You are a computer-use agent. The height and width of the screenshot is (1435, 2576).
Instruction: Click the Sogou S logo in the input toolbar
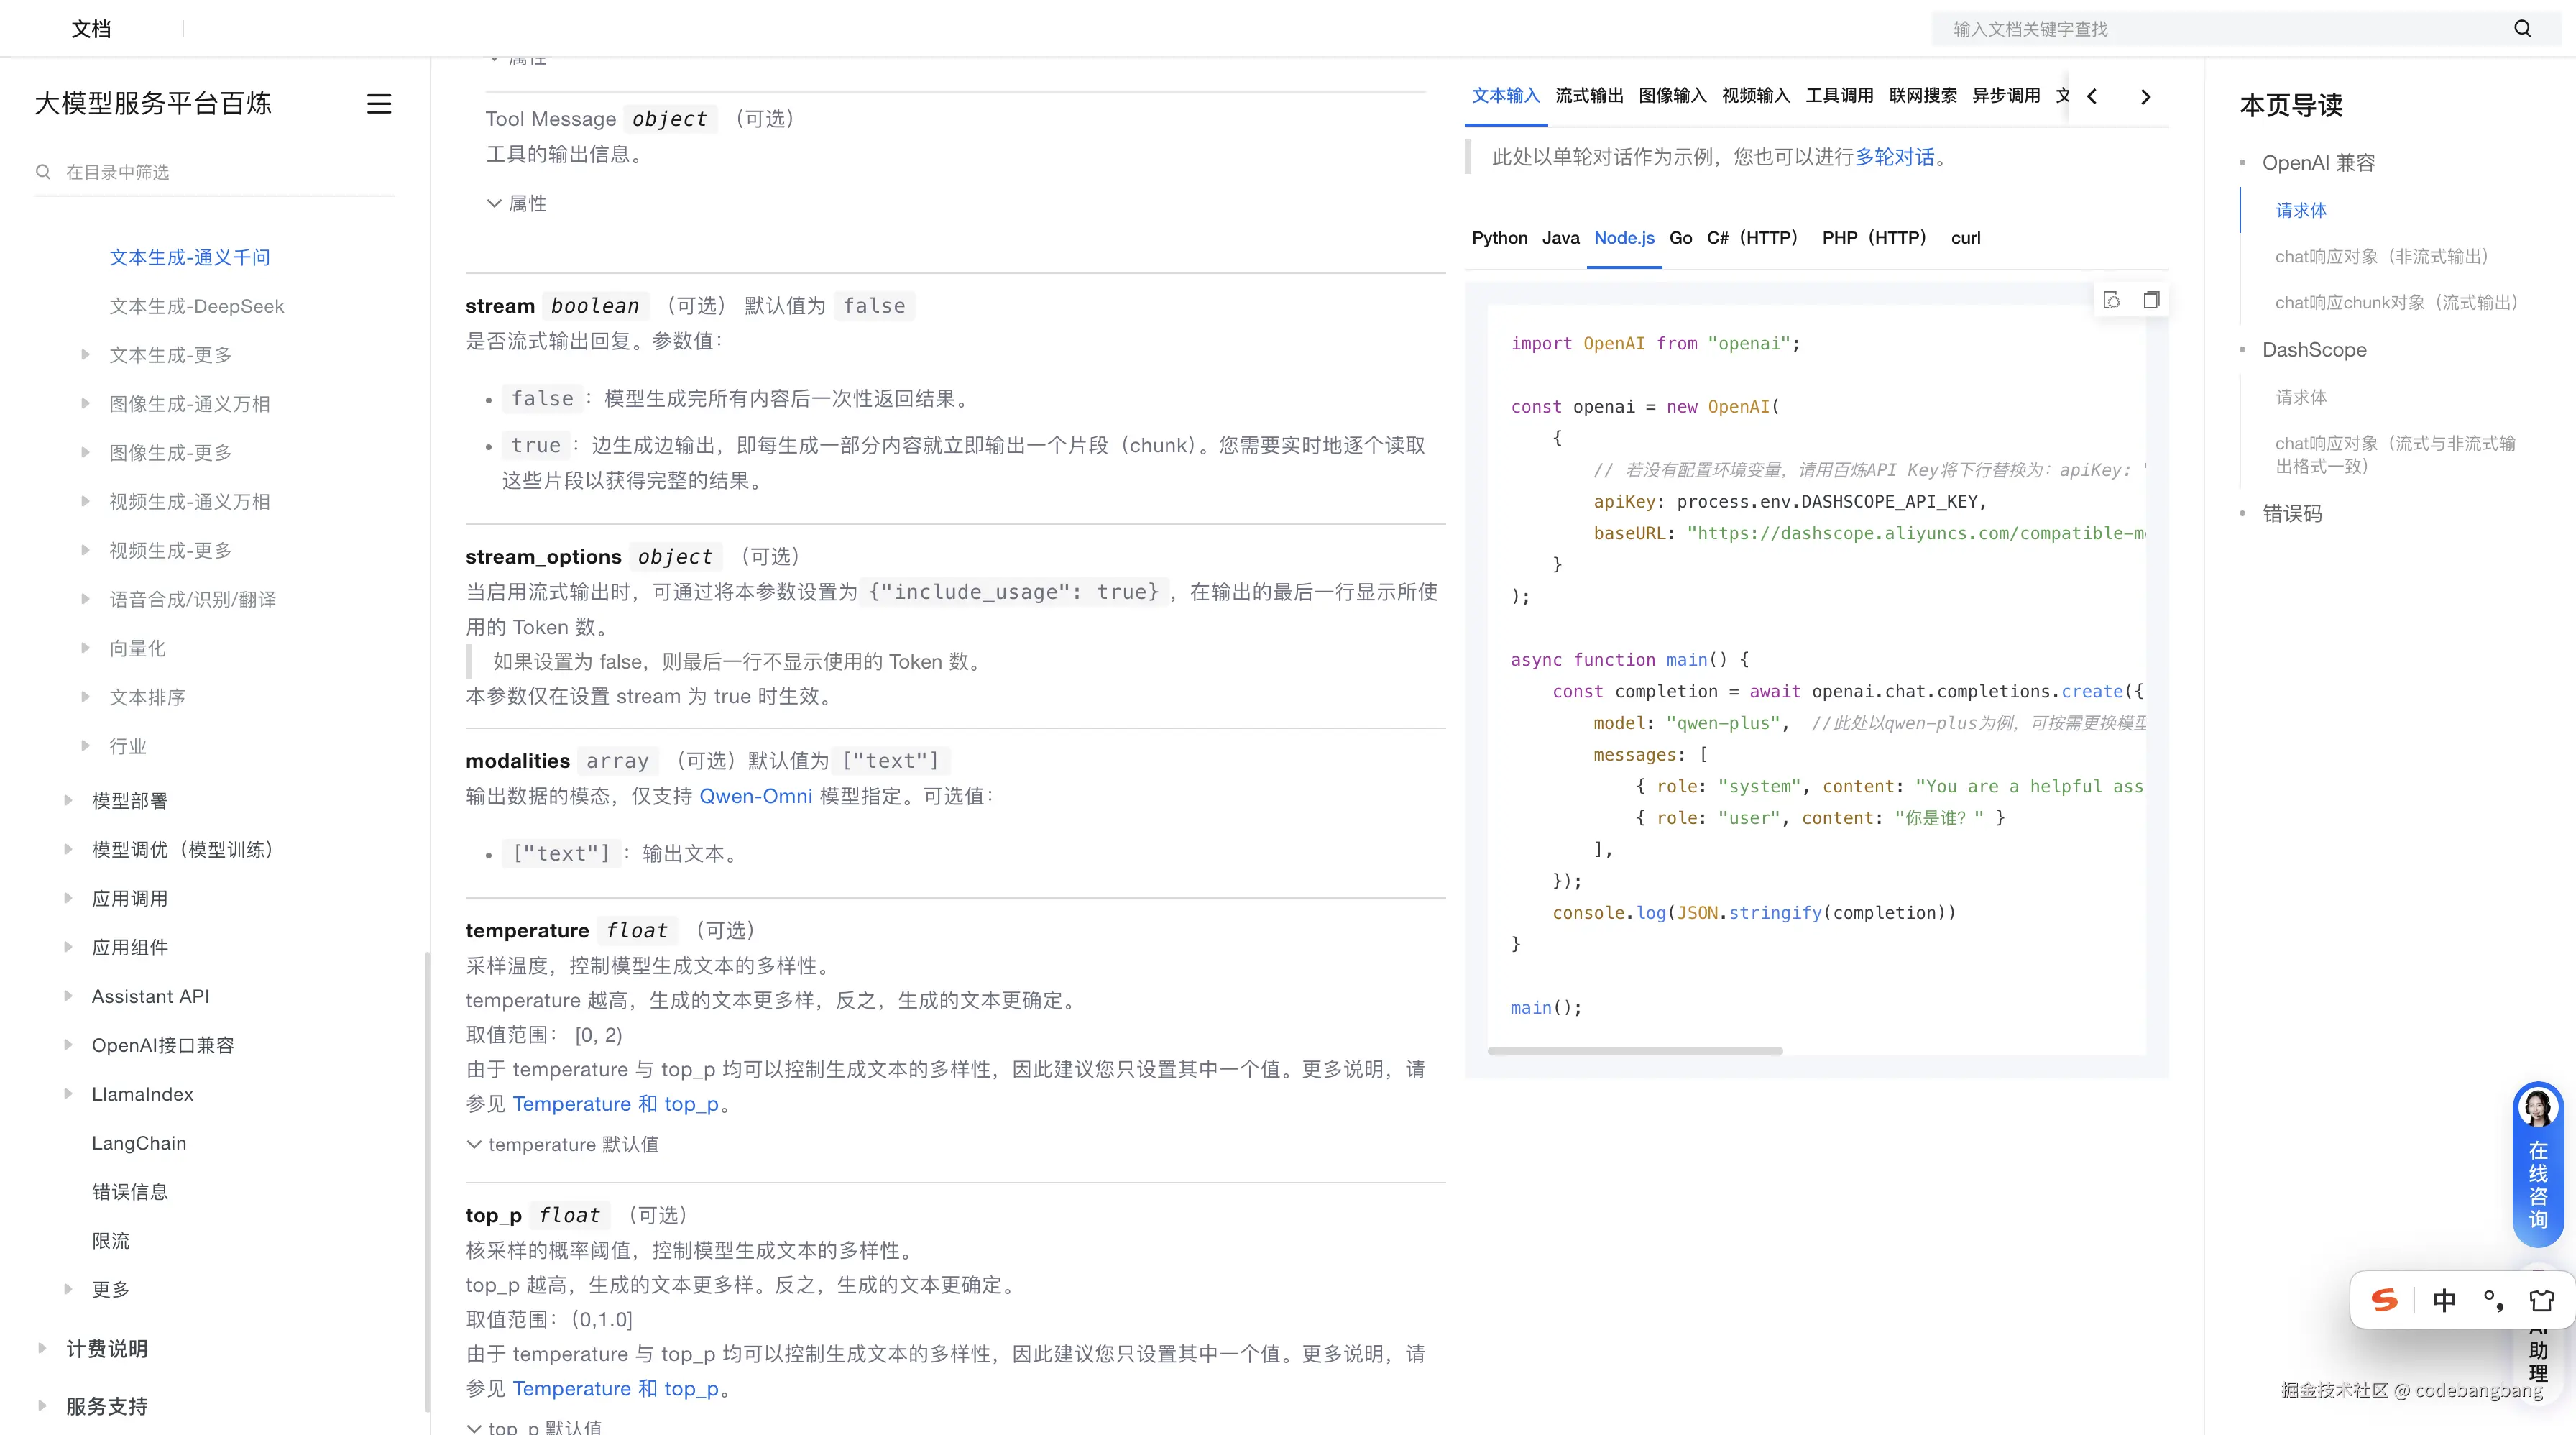(2384, 1300)
